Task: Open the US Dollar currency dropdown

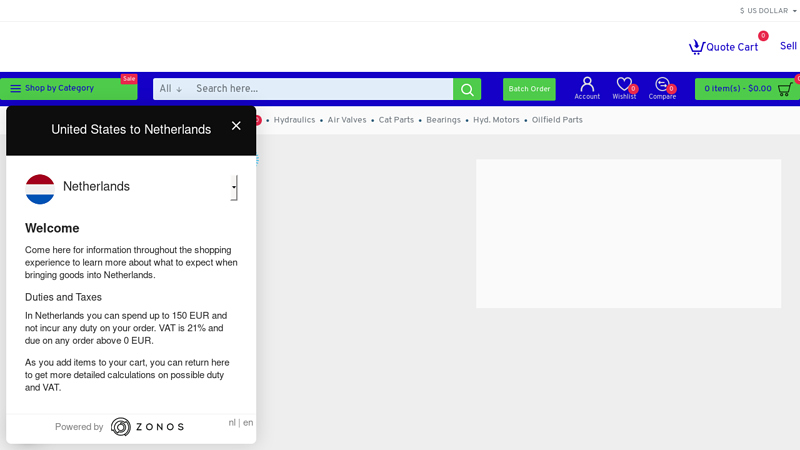Action: tap(768, 11)
